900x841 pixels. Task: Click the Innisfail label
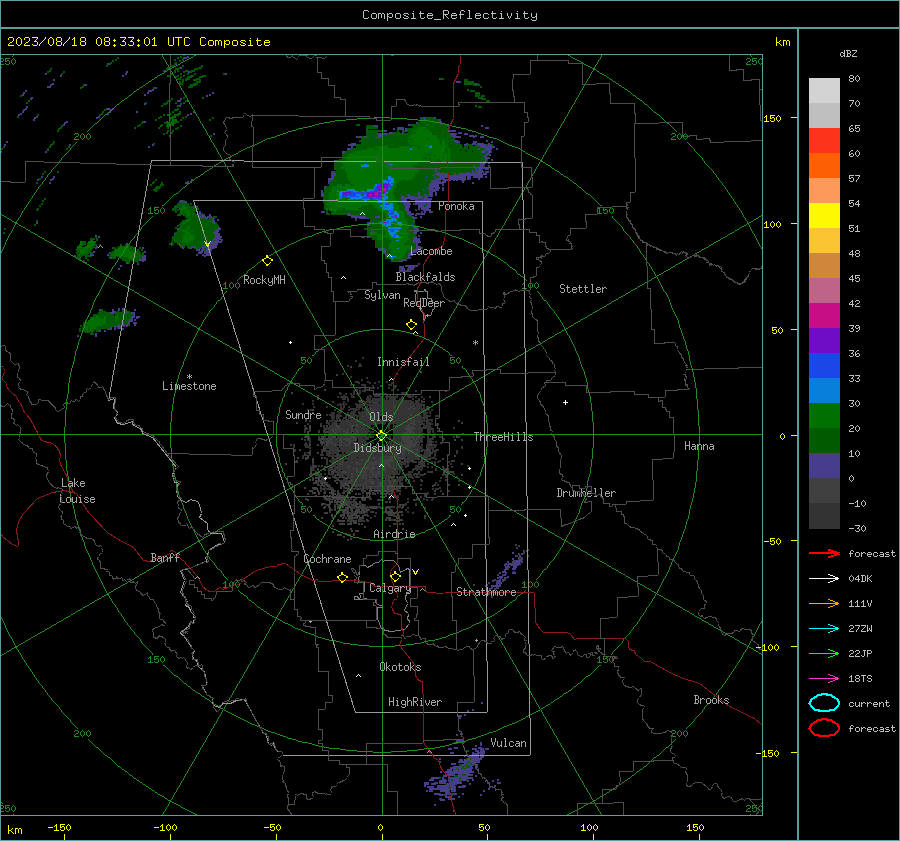click(x=403, y=362)
